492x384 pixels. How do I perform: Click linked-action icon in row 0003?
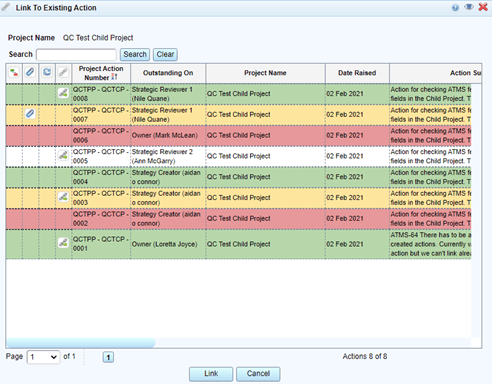(x=63, y=197)
